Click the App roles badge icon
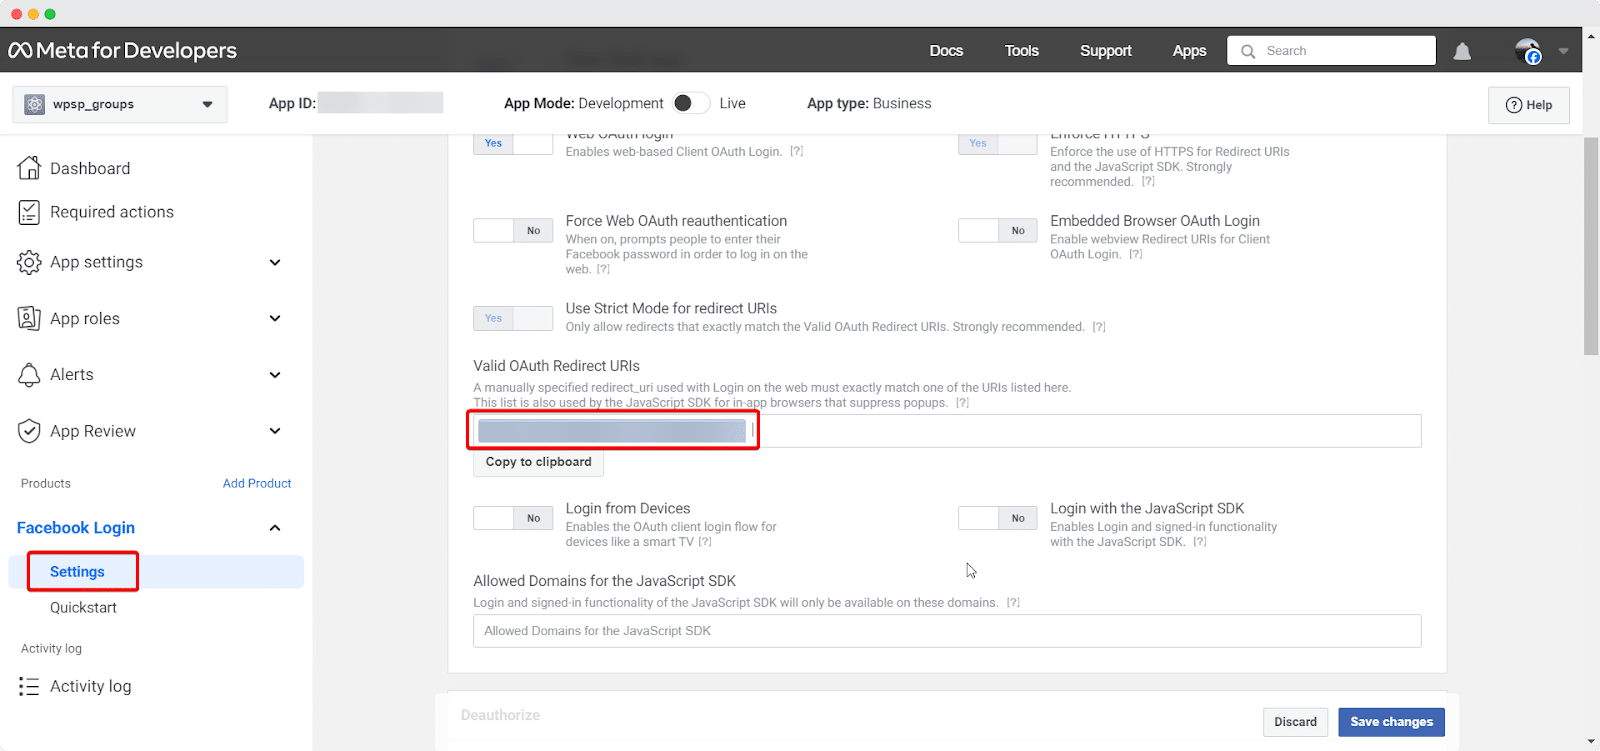The height and width of the screenshot is (751, 1600). (x=29, y=318)
